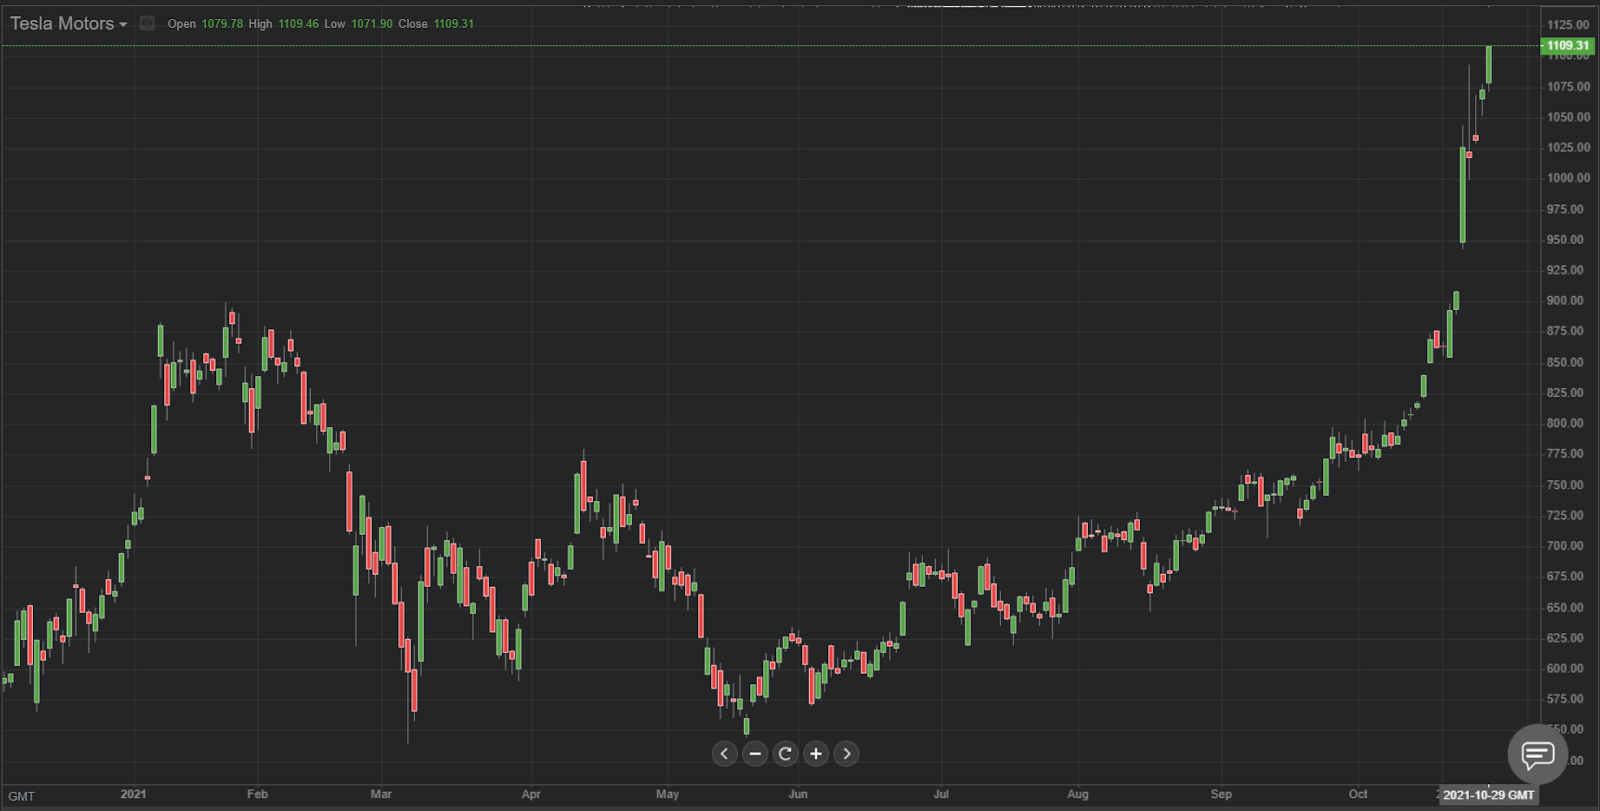This screenshot has width=1600, height=811.
Task: Click the Feb label on the time axis
Action: click(257, 794)
